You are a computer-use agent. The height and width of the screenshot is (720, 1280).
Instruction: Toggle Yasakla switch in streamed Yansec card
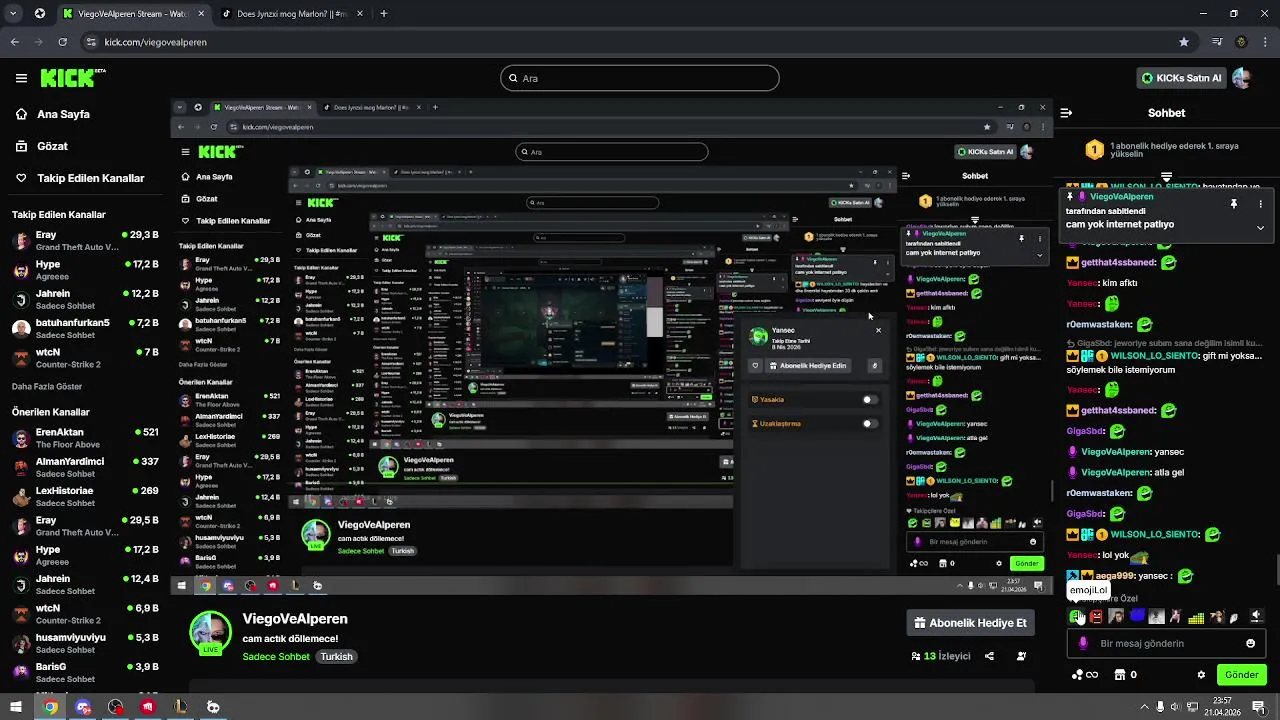(870, 400)
